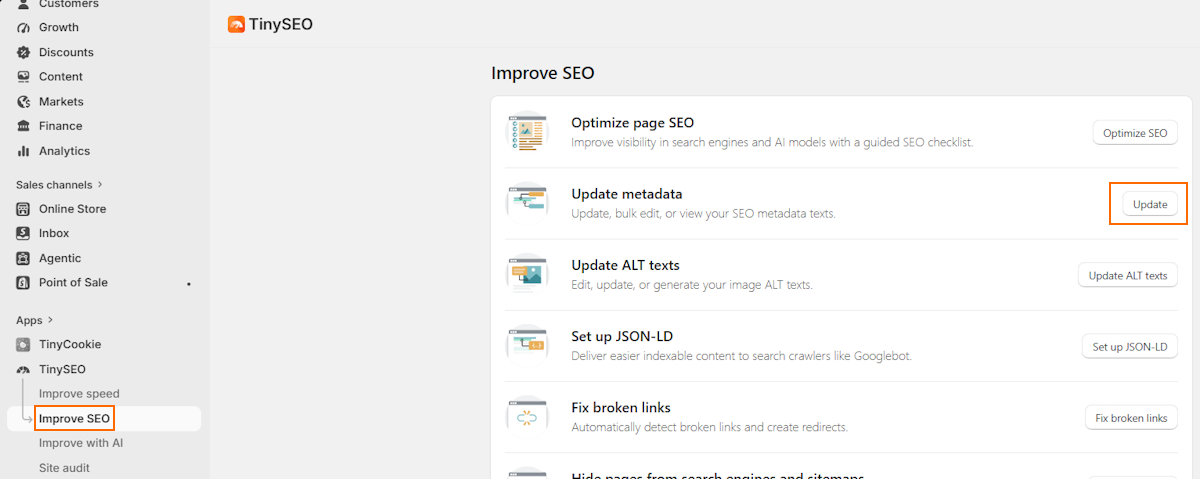Click the Update ALT texts heading
Viewport: 1200px width, 479px height.
coord(626,265)
